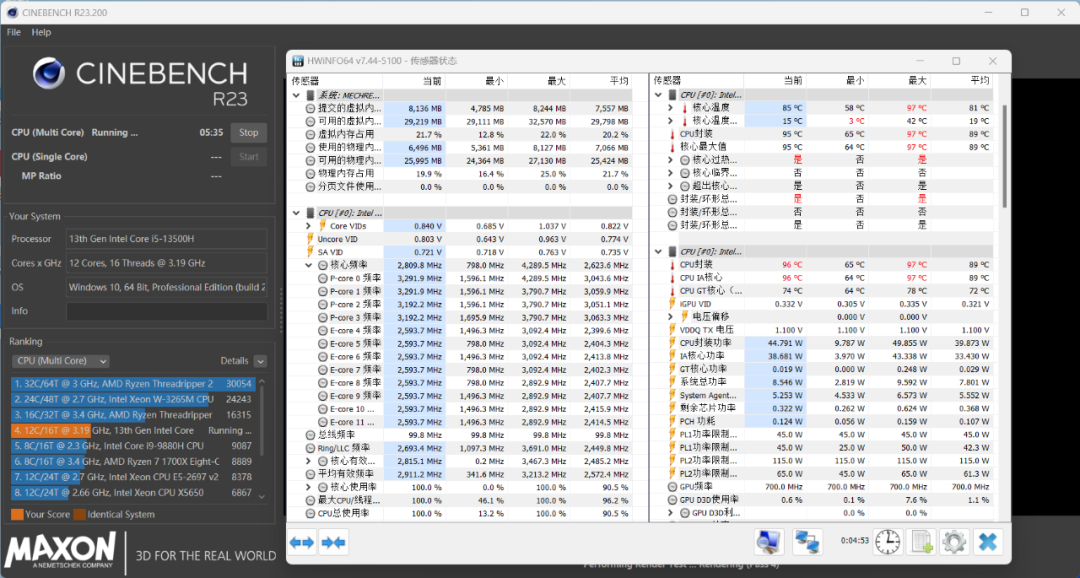1080x578 pixels.
Task: Click the blue X close-sensors icon
Action: [987, 542]
